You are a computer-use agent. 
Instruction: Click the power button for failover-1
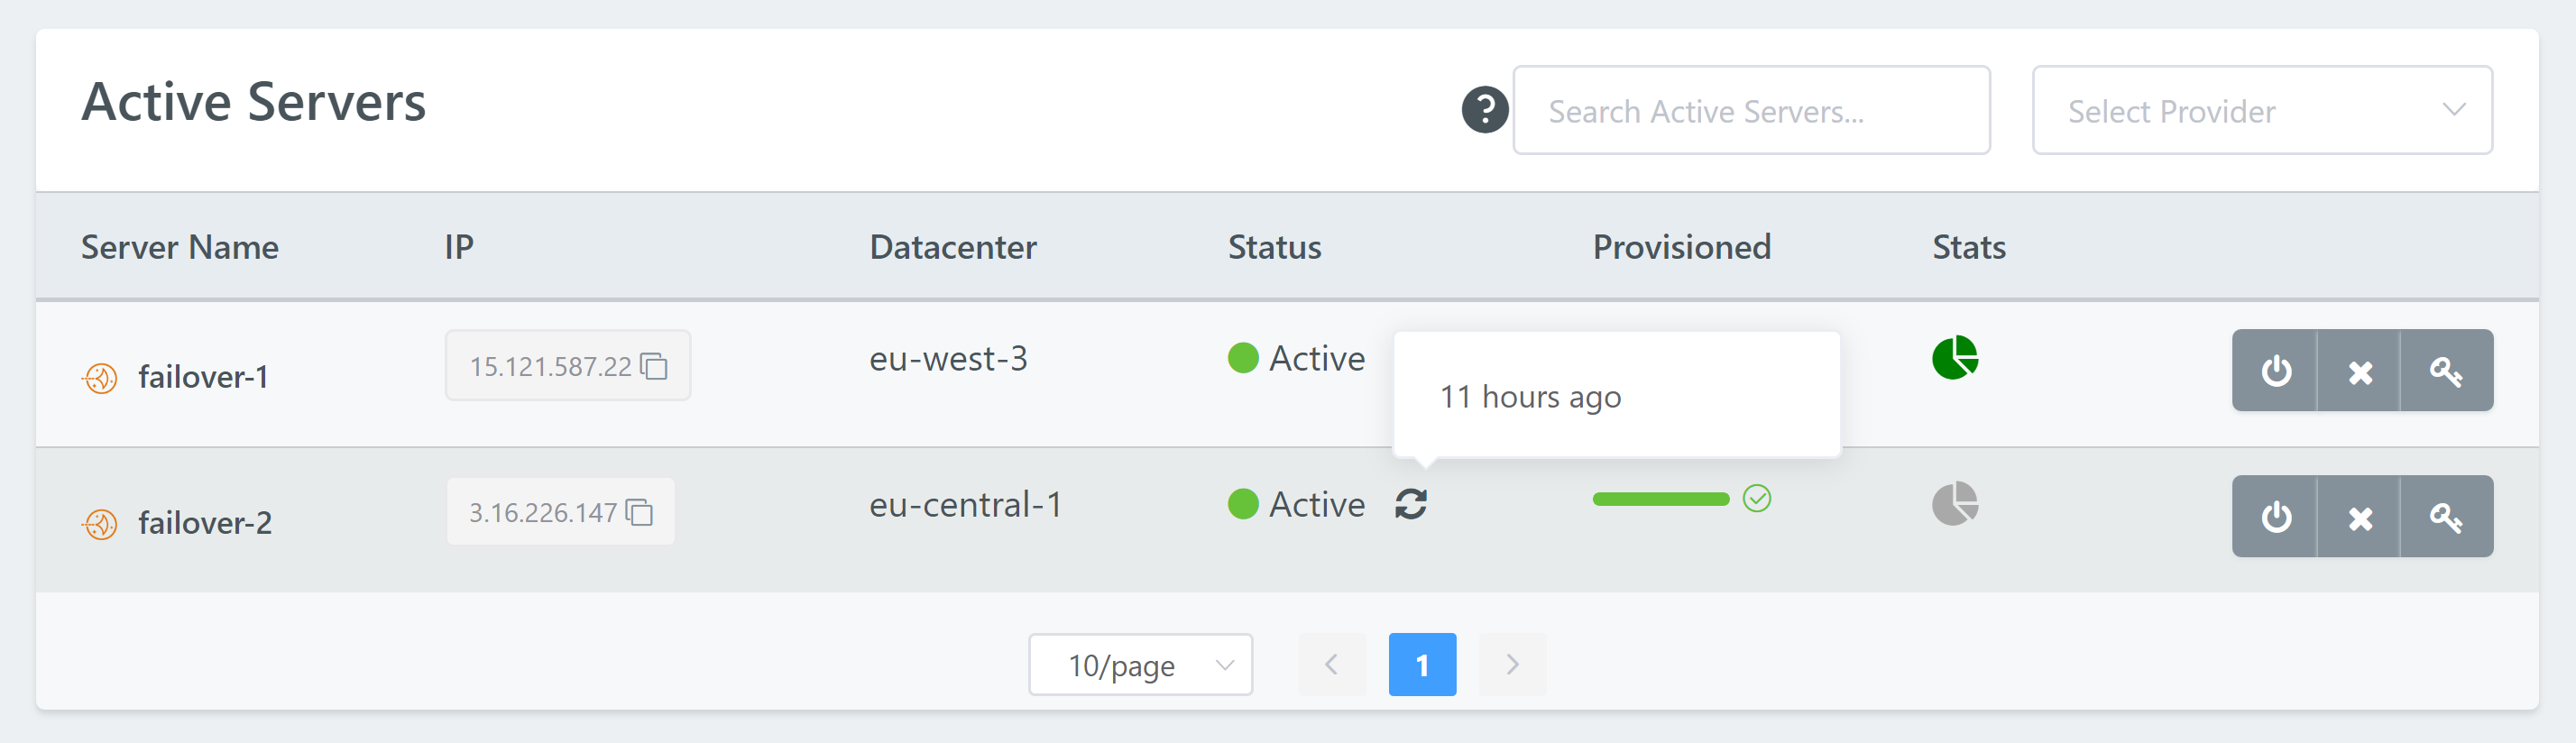pyautogui.click(x=2275, y=370)
